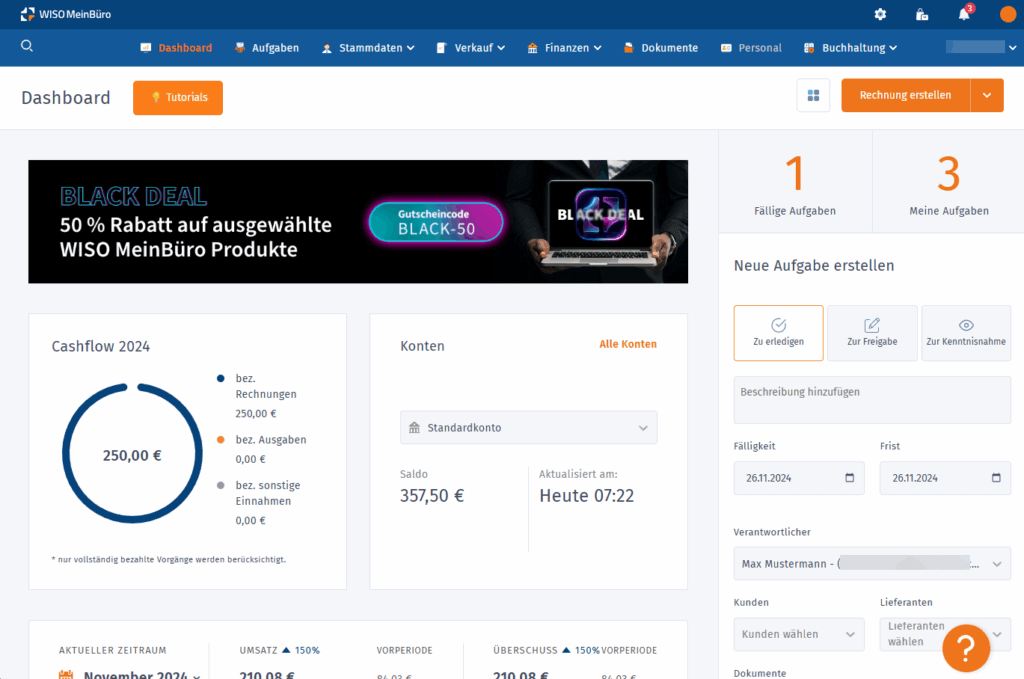The width and height of the screenshot is (1024, 679).
Task: Click the Tutorials button
Action: 178,98
